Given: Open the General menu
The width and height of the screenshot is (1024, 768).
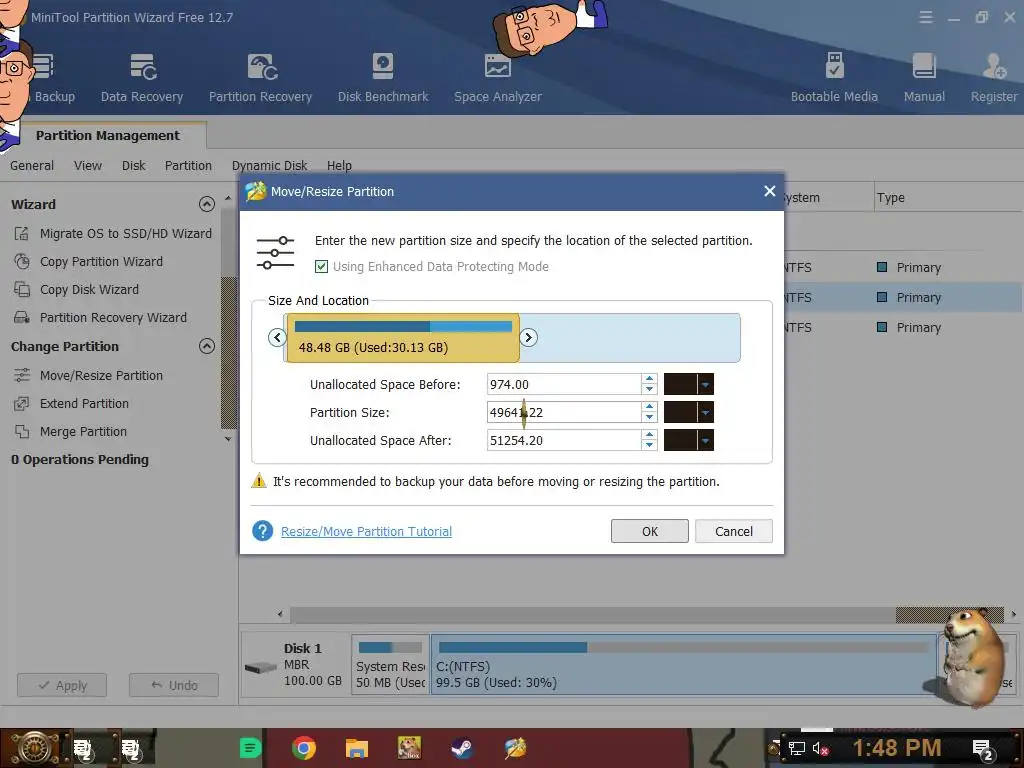Looking at the screenshot, I should [32, 165].
